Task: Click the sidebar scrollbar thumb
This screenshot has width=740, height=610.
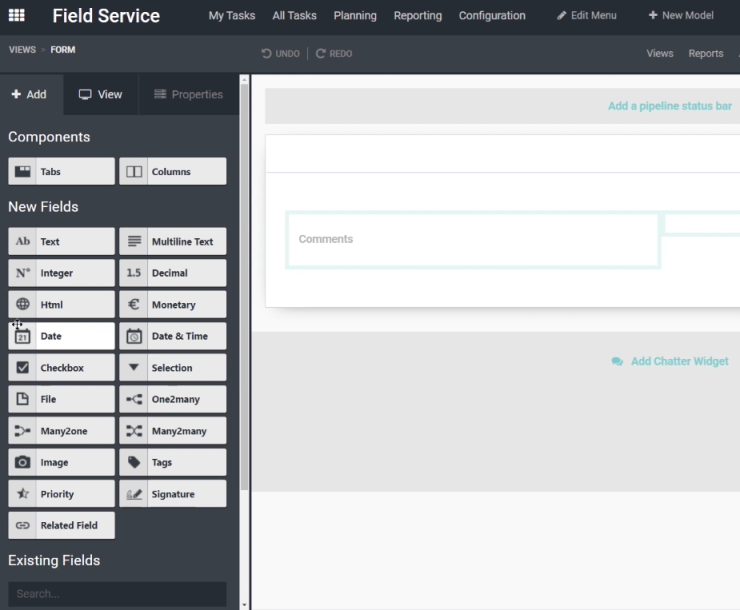Action: (x=244, y=288)
